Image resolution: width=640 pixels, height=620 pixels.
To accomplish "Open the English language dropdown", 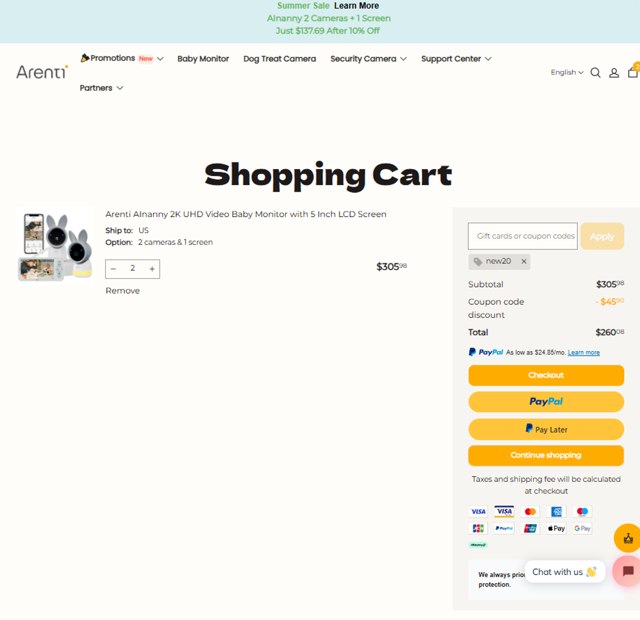I will point(567,72).
